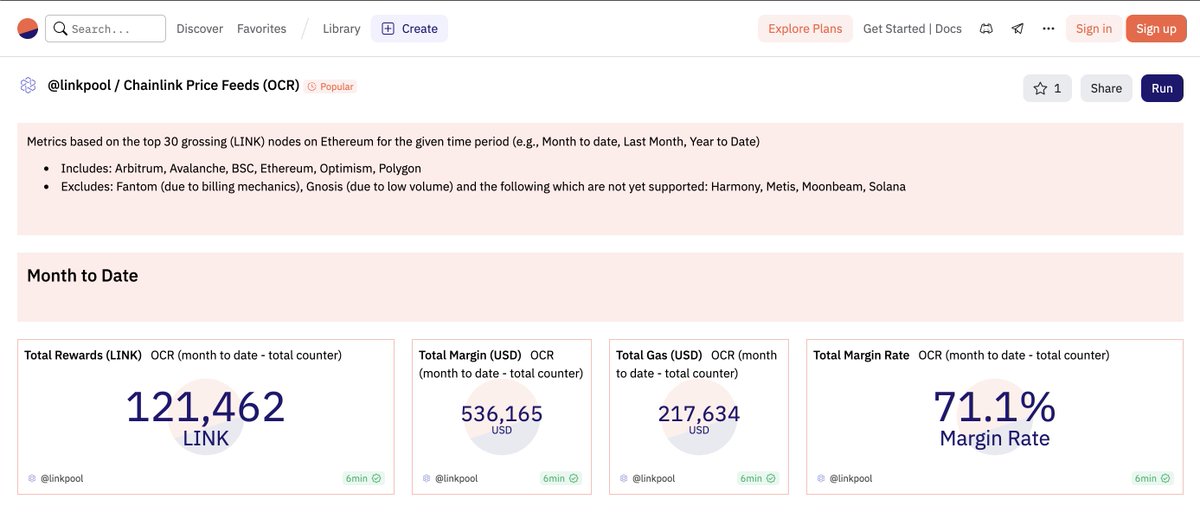Select the 'Includes: Arbitrum, Avalanche' bullet line
The width and height of the screenshot is (1200, 512).
coord(241,168)
